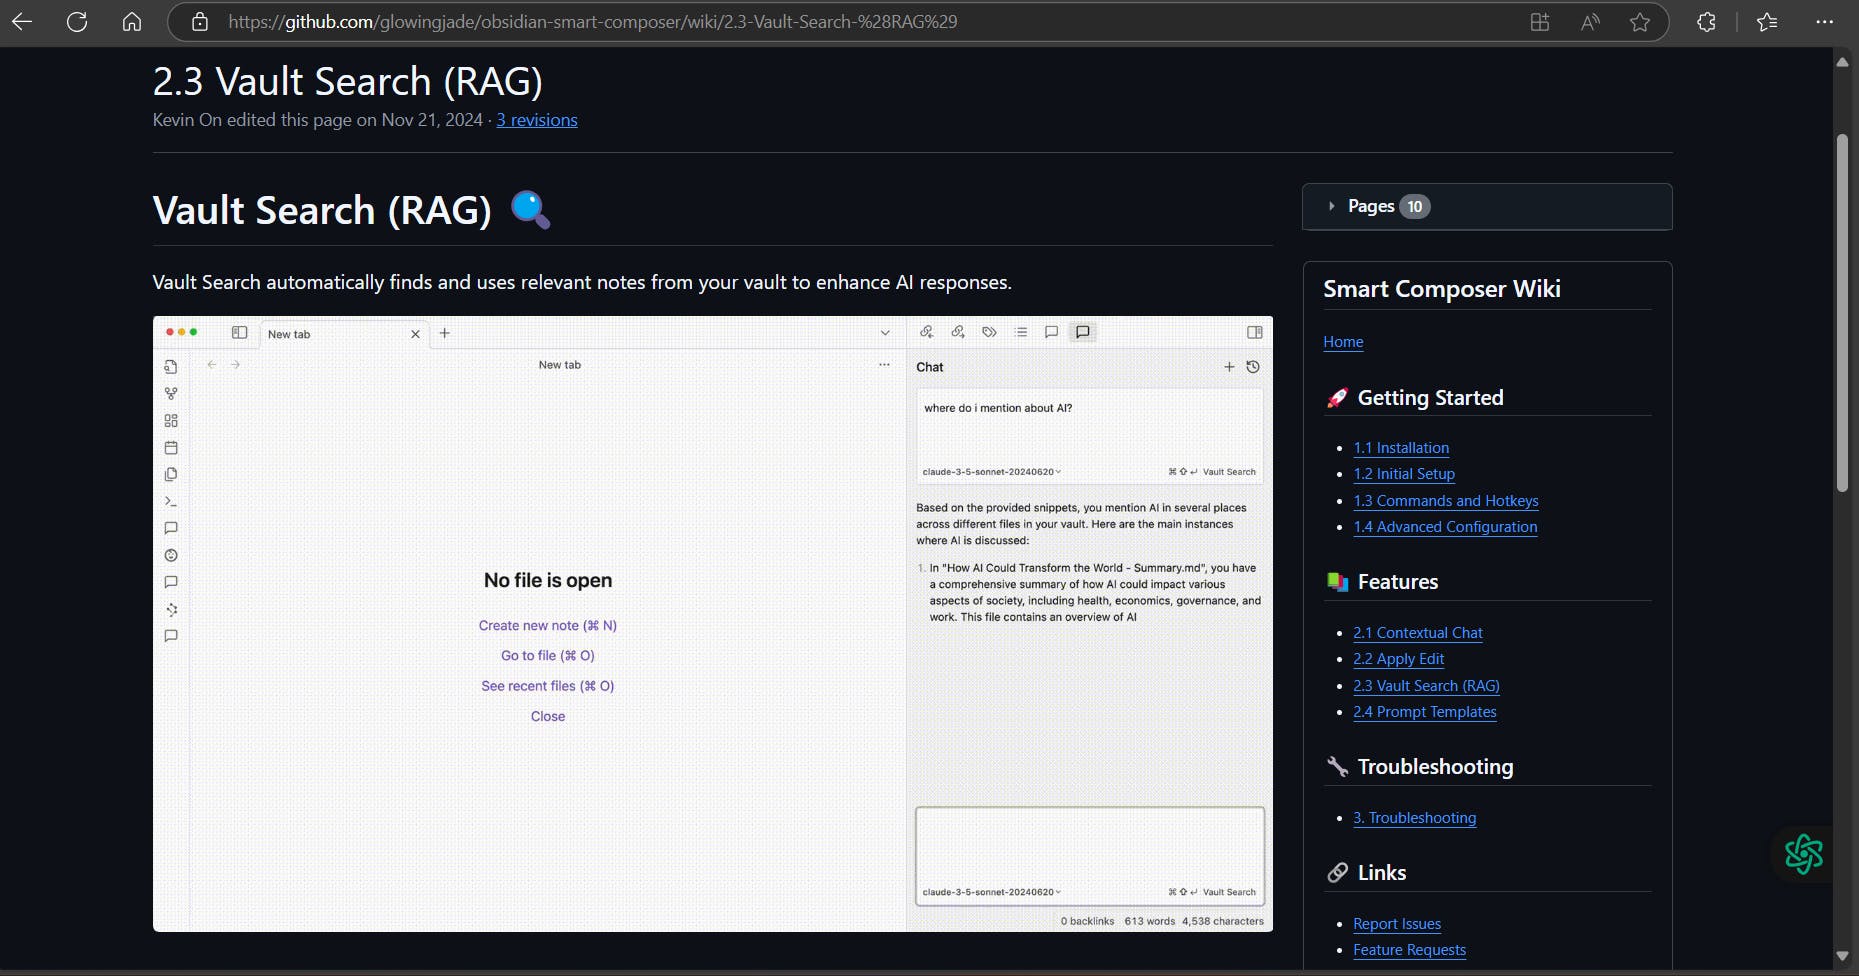Open the 3. Troubleshooting page link
1859x976 pixels.
coord(1415,818)
